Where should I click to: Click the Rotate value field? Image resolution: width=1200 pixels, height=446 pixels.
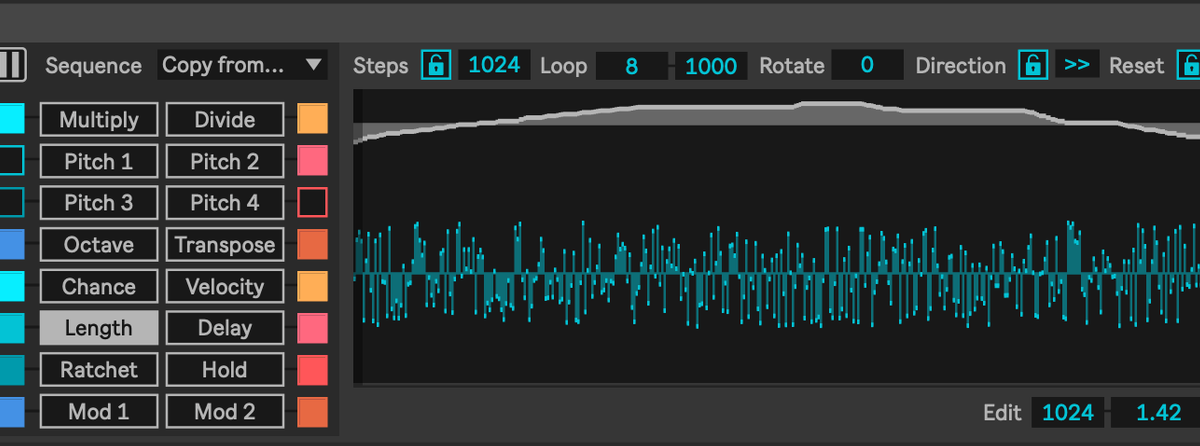pos(866,65)
